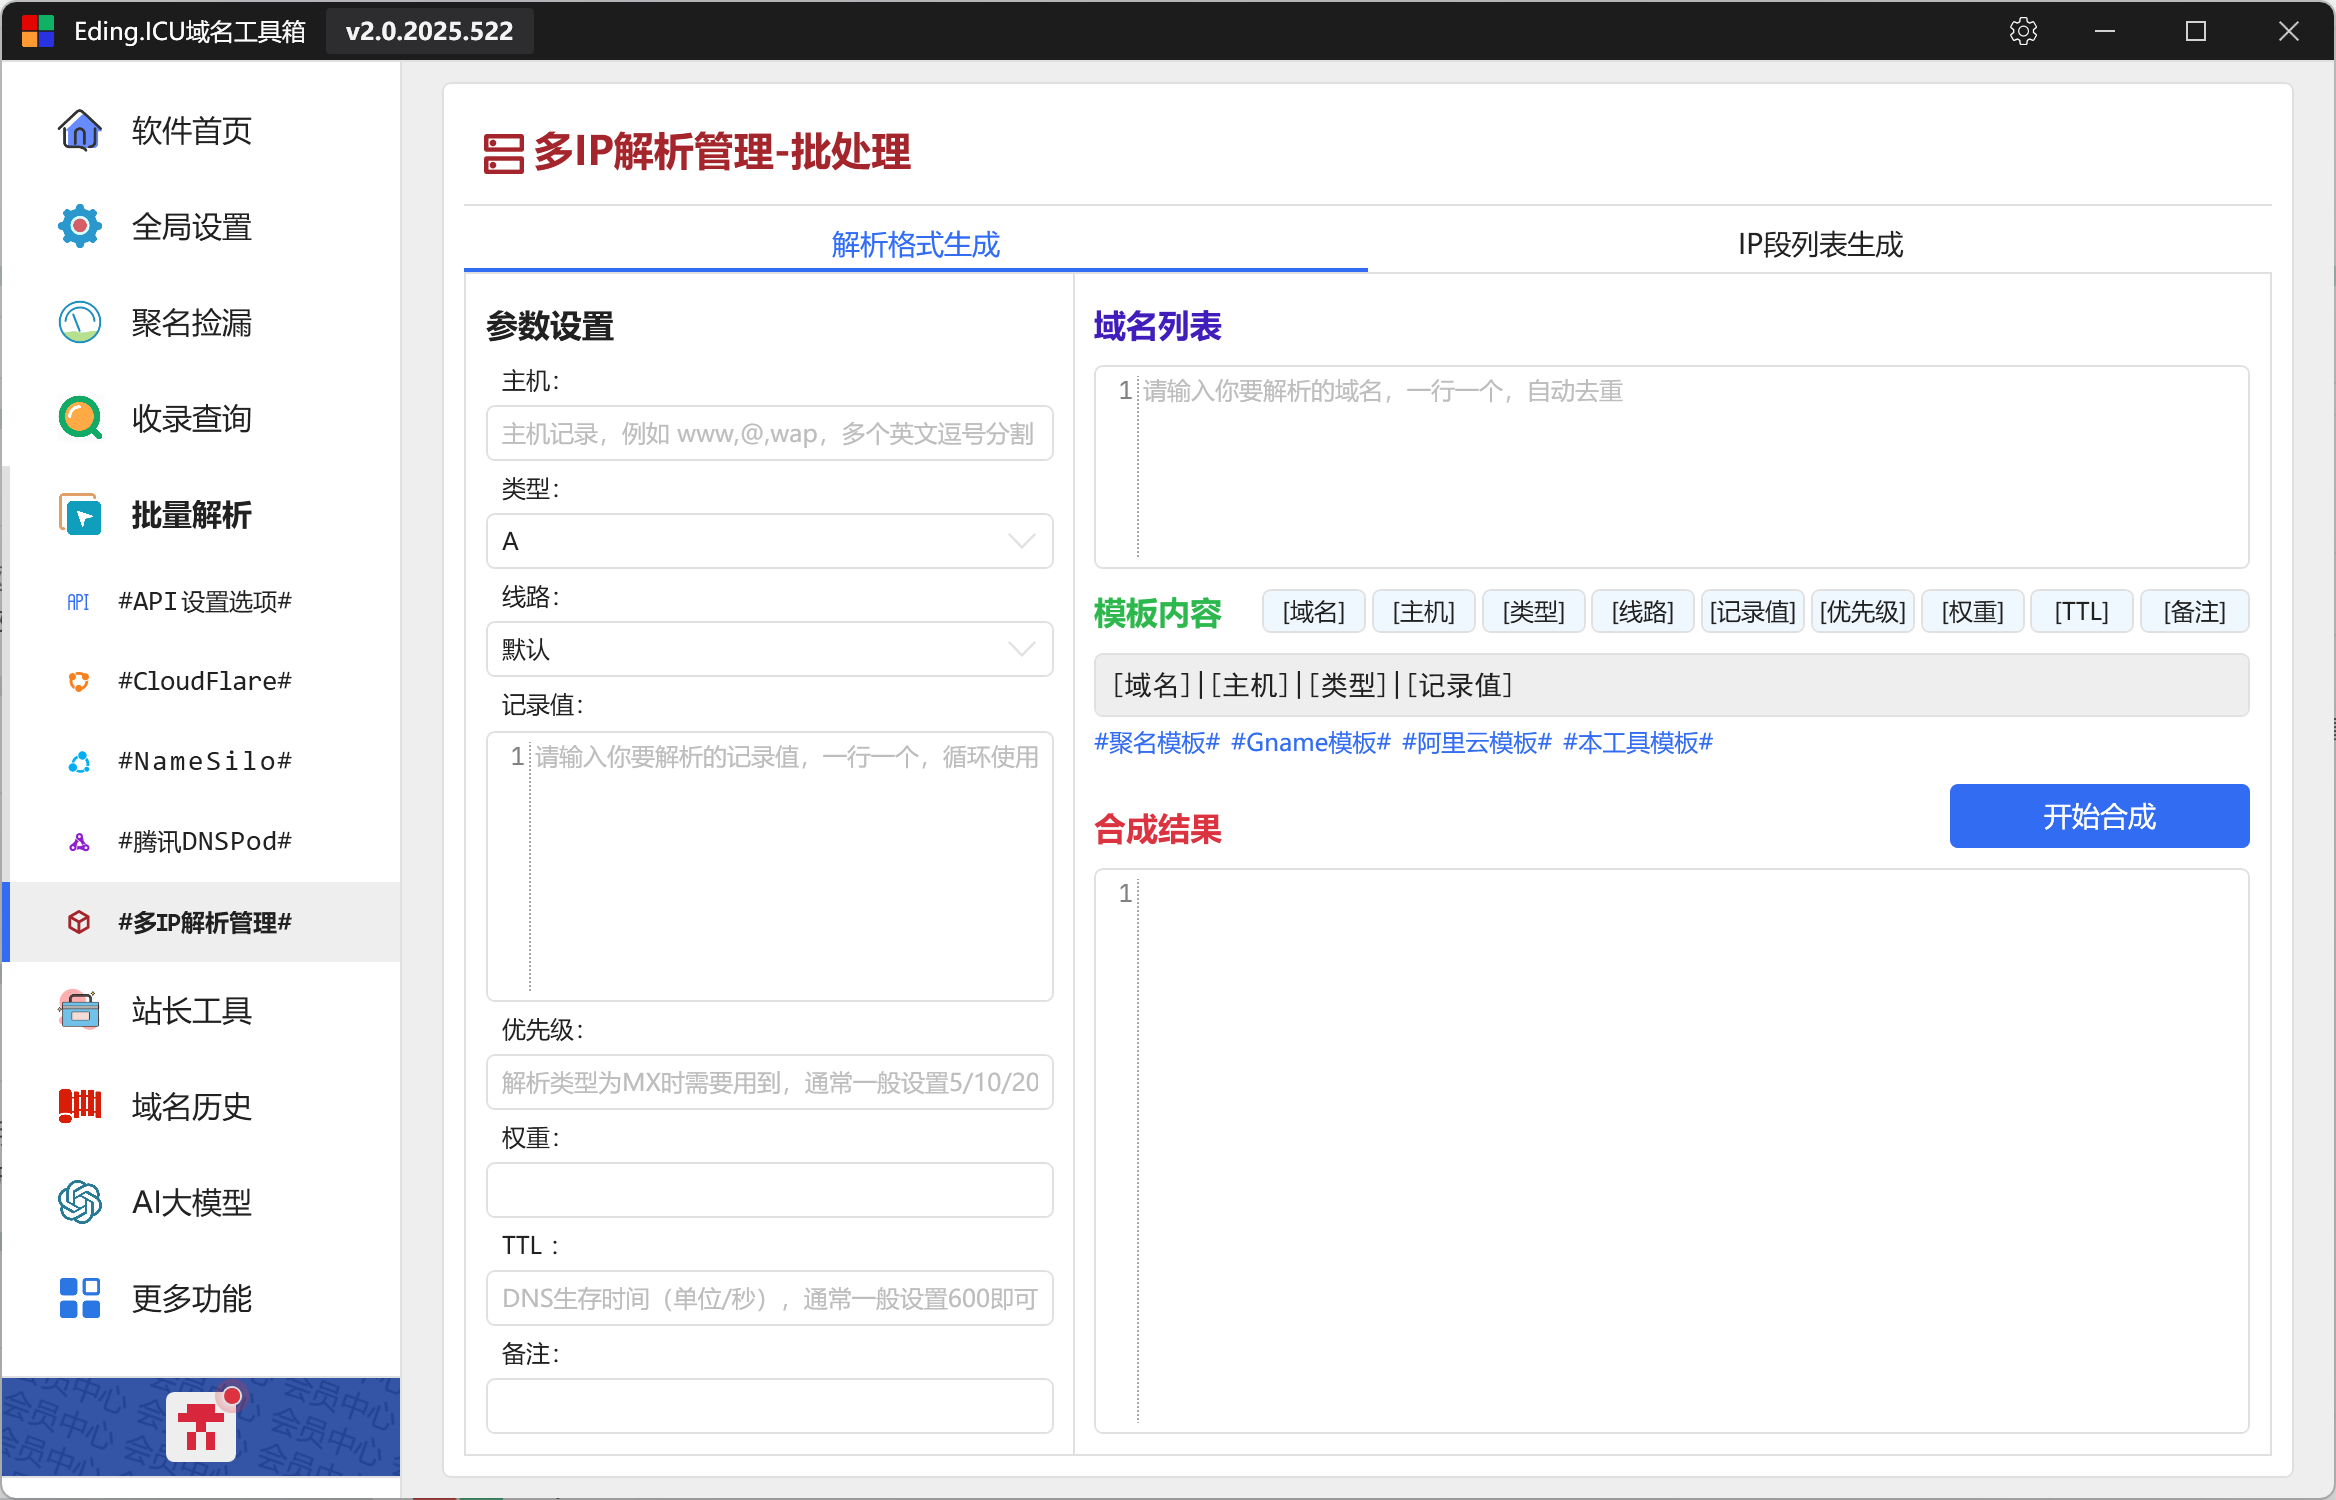Open 域名历史 in the sidebar
Screen dimensions: 2336x1500
point(202,1106)
